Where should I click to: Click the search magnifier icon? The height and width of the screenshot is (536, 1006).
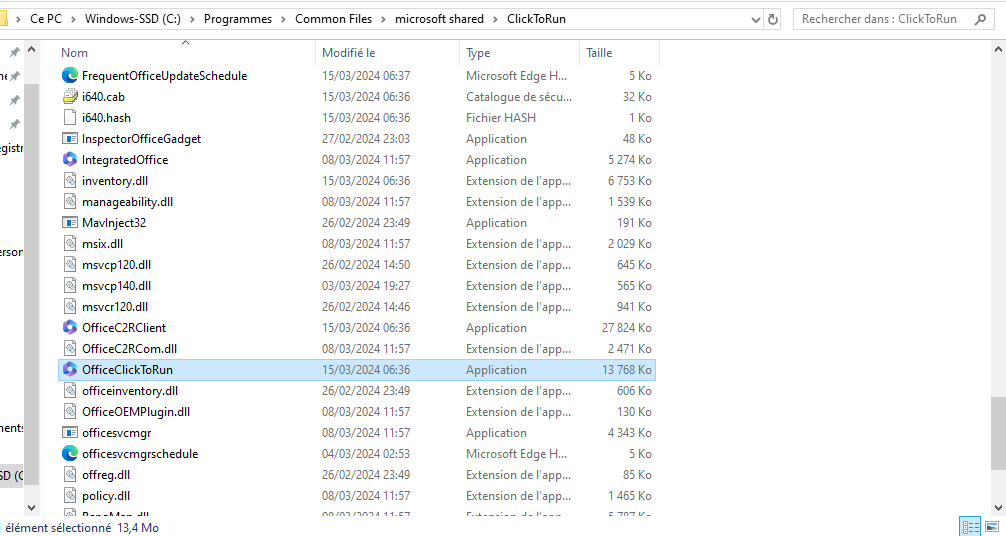pos(980,19)
